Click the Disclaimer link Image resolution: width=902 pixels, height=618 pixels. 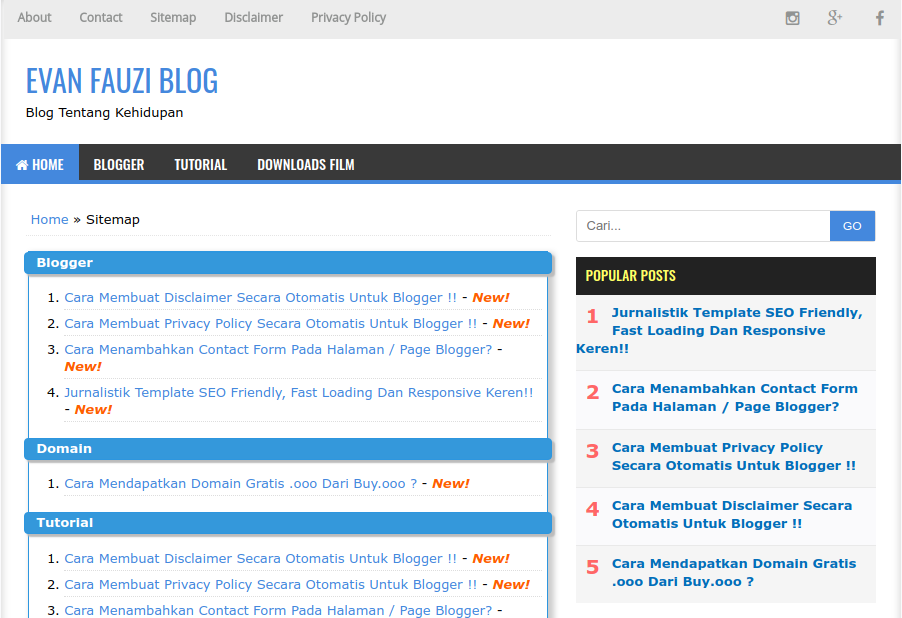253,17
